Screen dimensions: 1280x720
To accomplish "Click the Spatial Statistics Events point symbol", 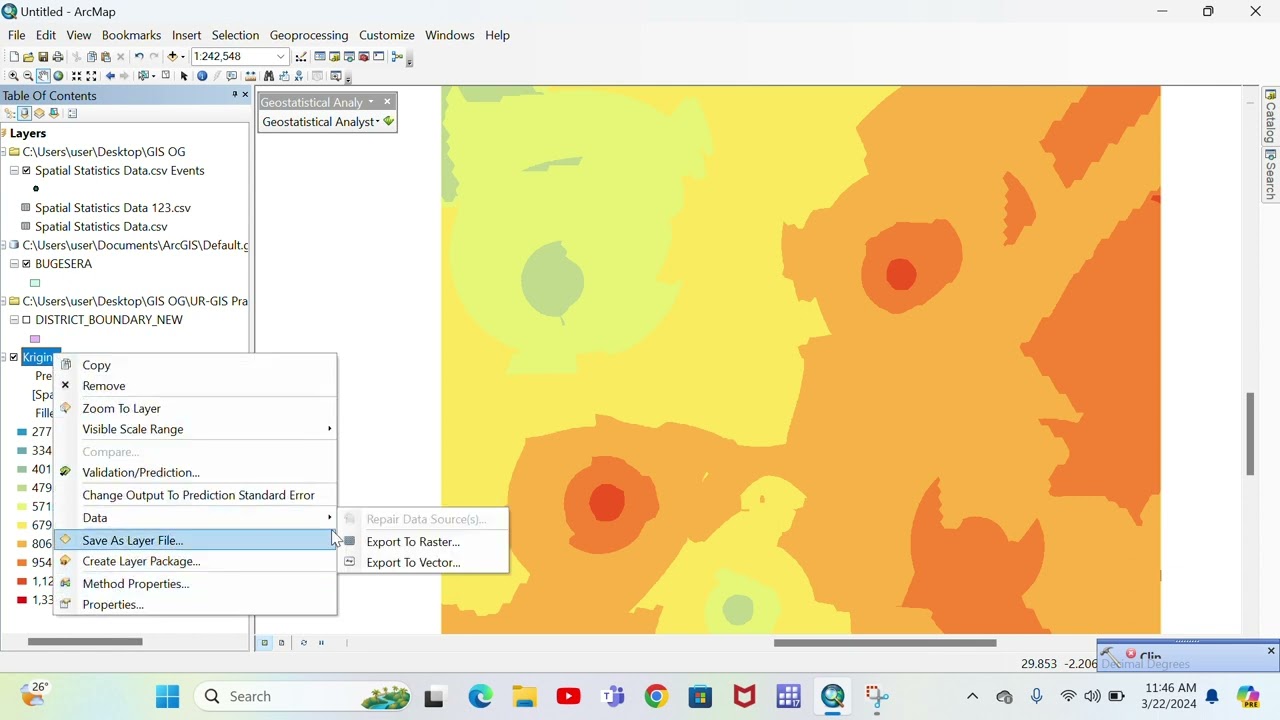I will [x=36, y=189].
